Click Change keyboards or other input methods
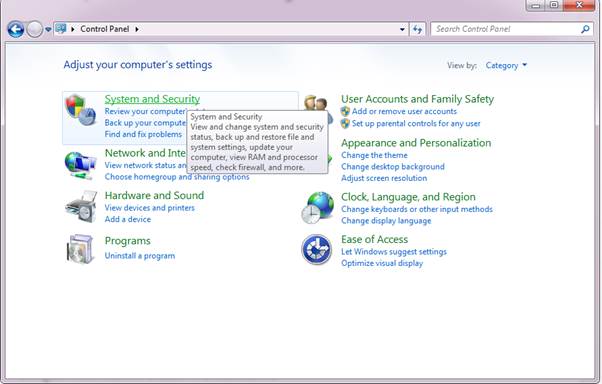 tap(417, 209)
